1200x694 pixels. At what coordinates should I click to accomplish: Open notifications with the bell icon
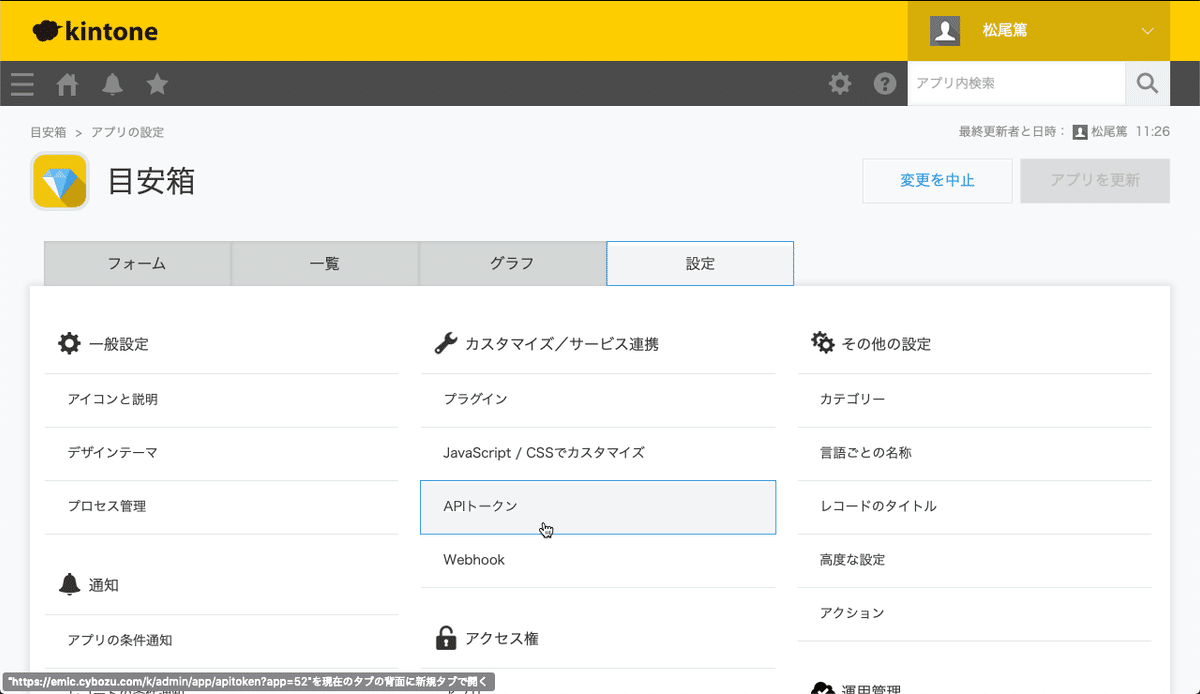point(112,84)
